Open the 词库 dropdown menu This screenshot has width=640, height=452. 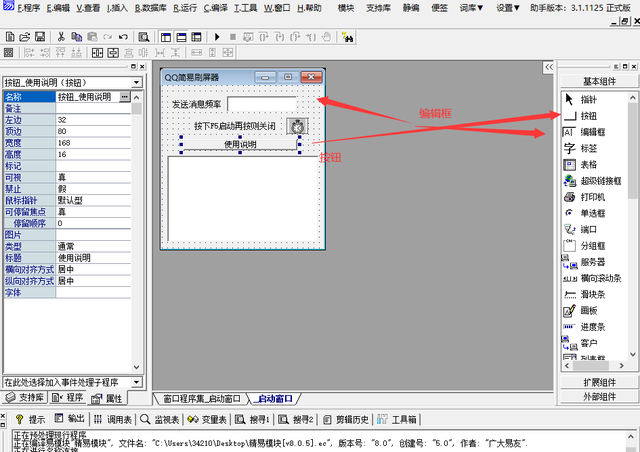[x=471, y=8]
